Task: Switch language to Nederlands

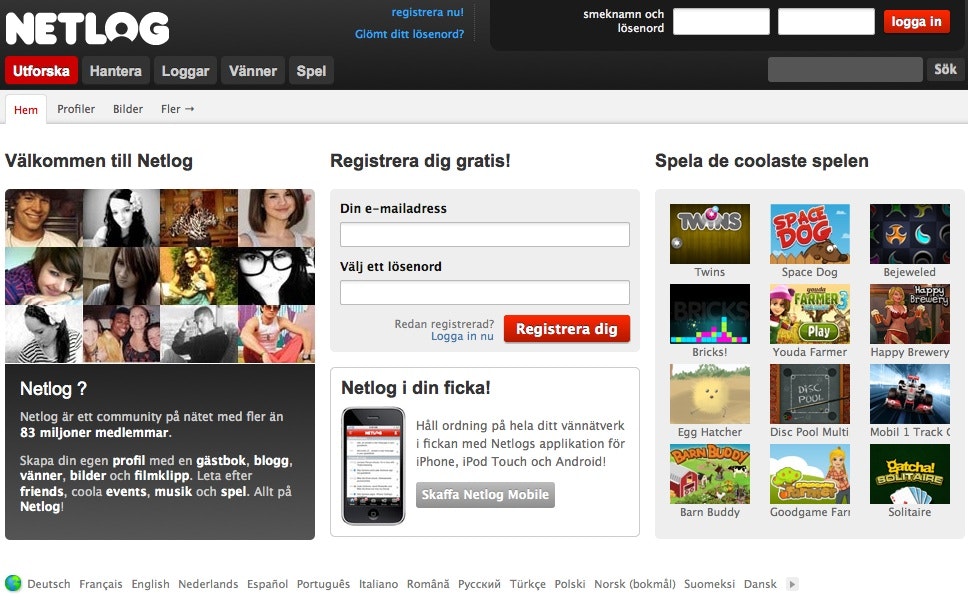Action: [x=208, y=584]
